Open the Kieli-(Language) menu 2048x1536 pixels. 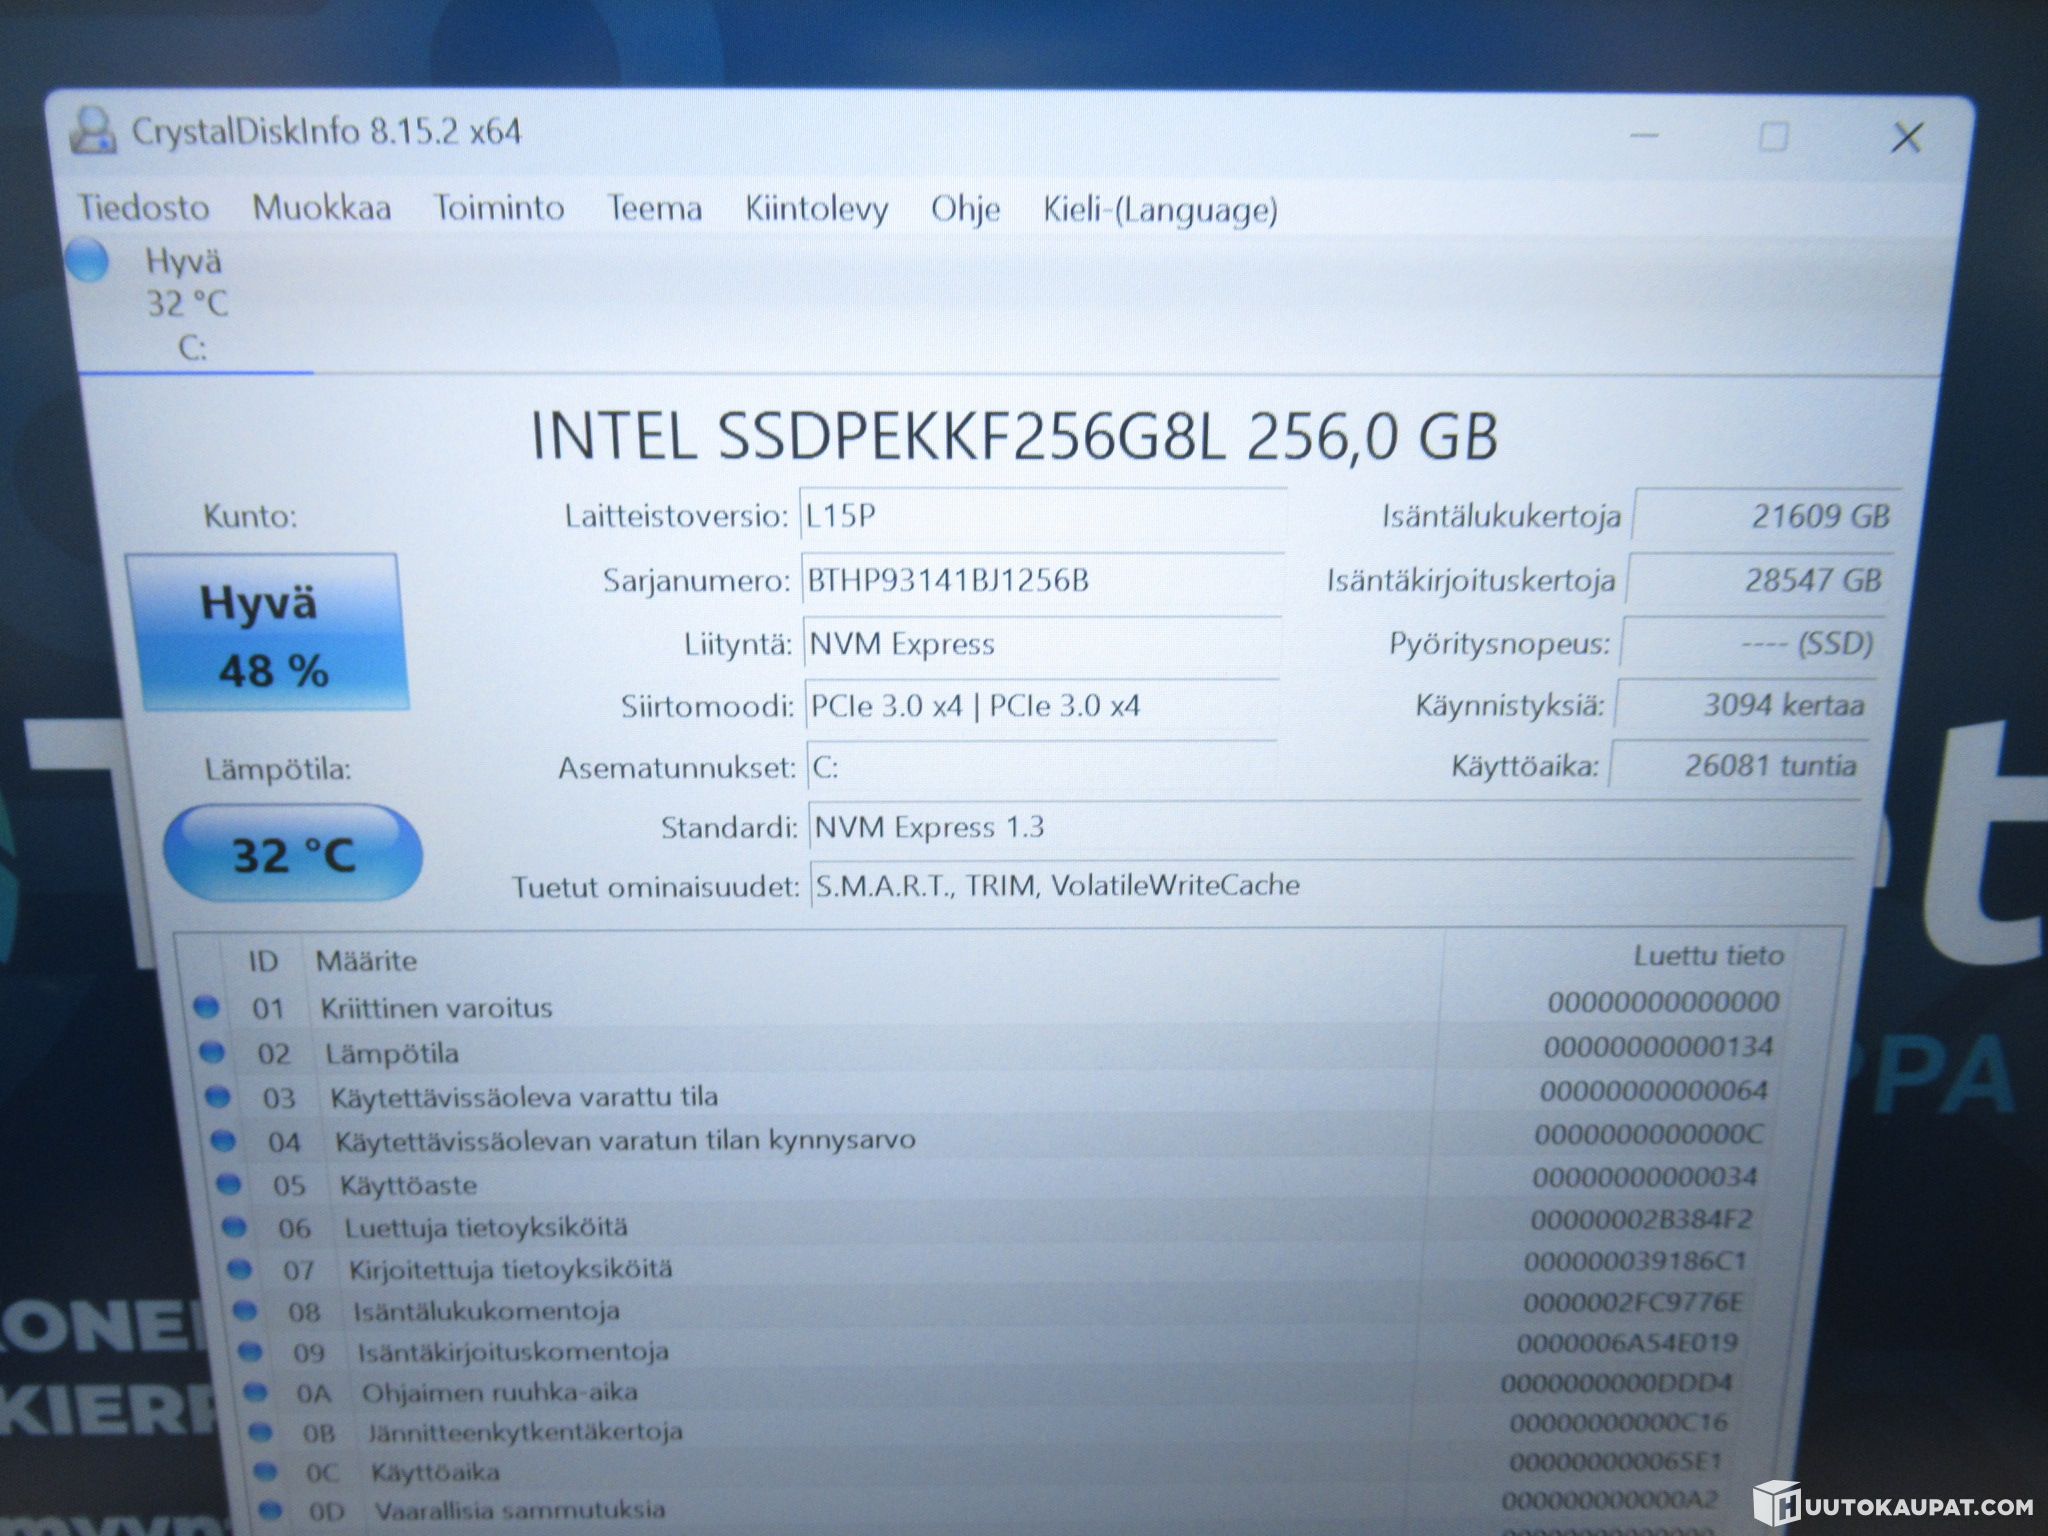pyautogui.click(x=1161, y=210)
